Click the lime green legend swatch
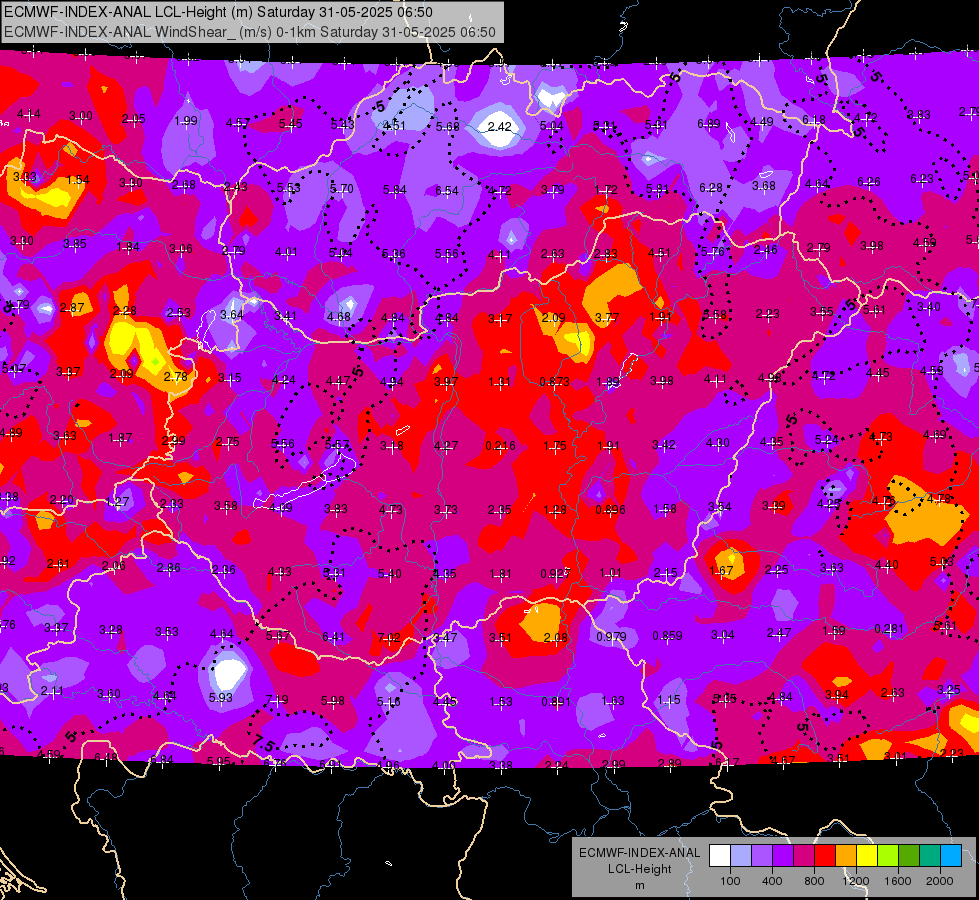 888,856
